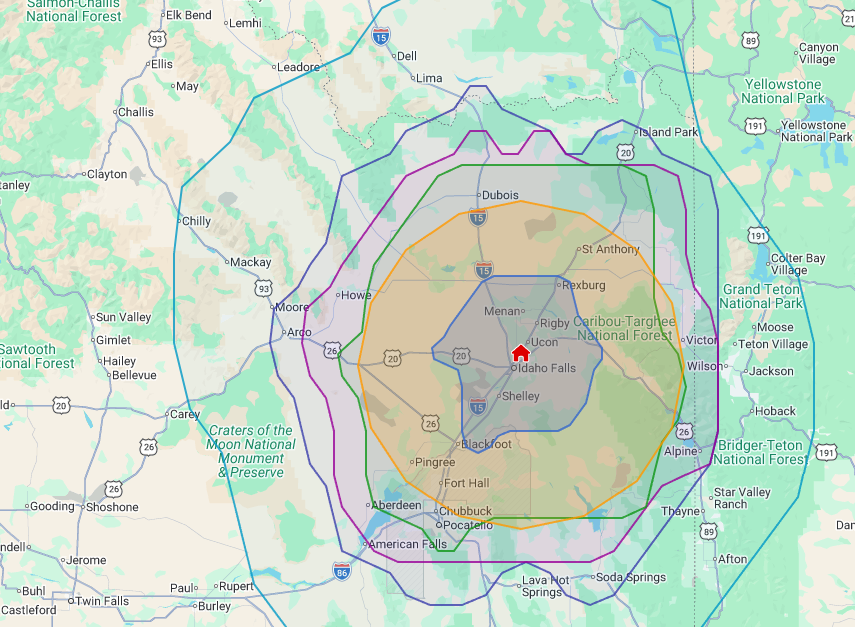Click the Twin Falls label
This screenshot has width=855, height=627.
(x=101, y=601)
